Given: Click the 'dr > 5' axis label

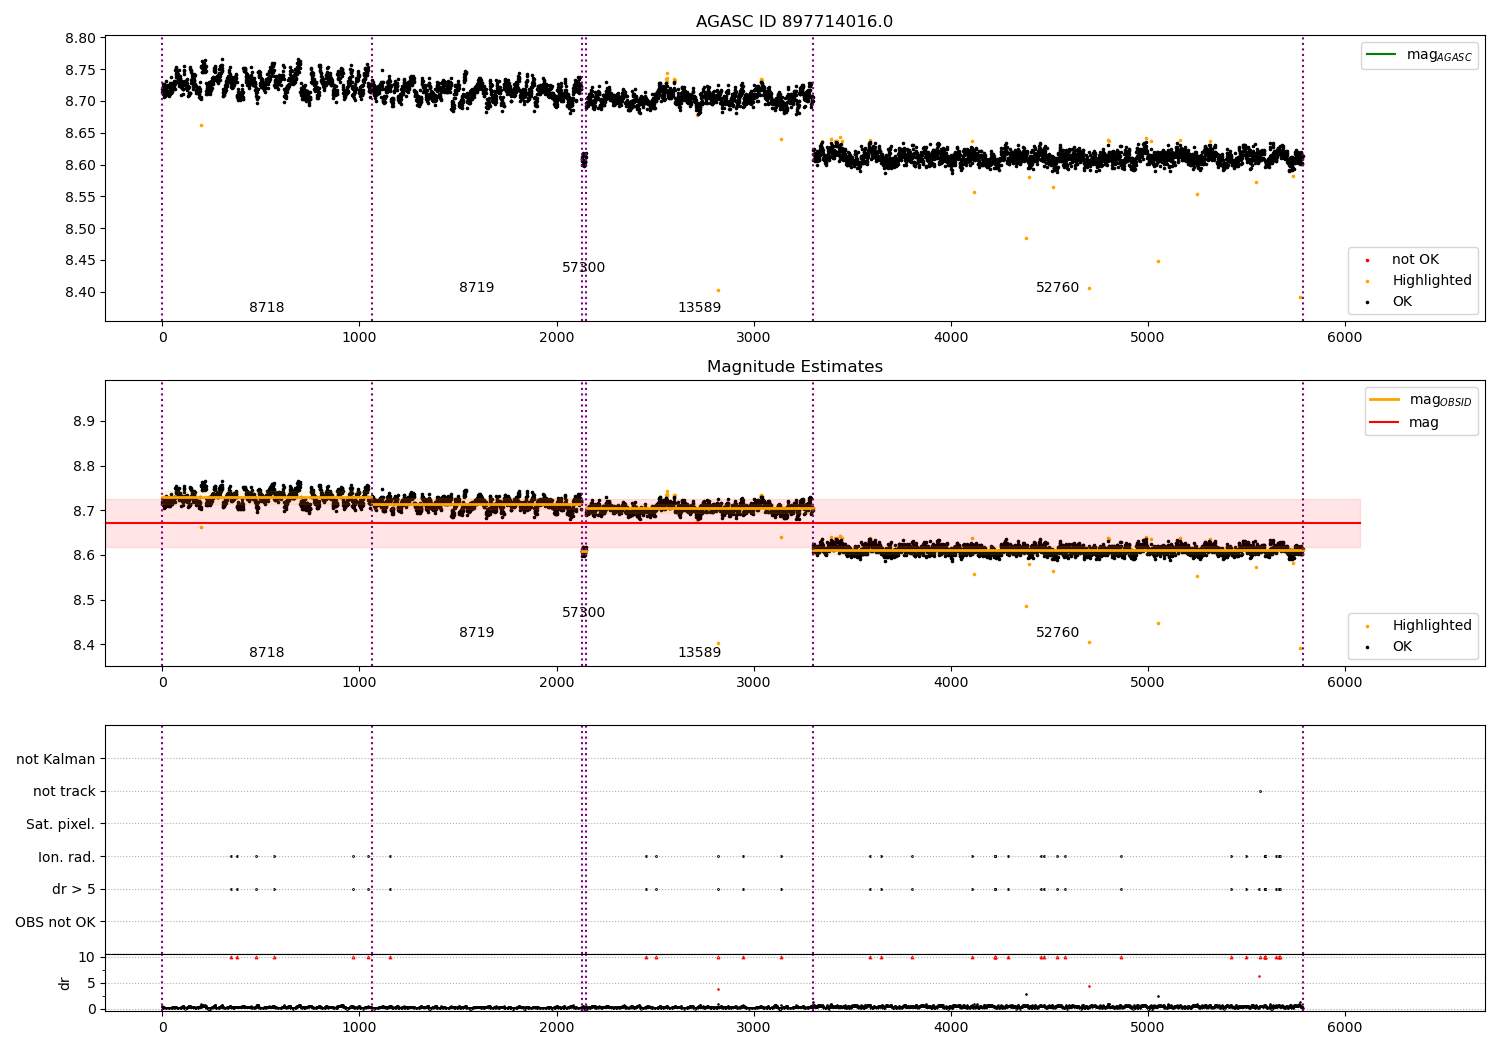Looking at the screenshot, I should (x=74, y=890).
